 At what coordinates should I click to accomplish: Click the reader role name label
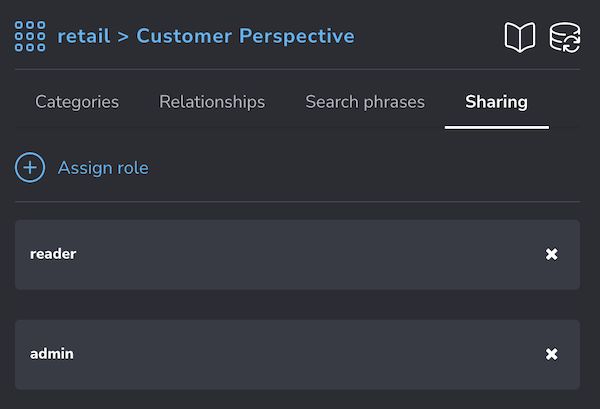click(53, 254)
